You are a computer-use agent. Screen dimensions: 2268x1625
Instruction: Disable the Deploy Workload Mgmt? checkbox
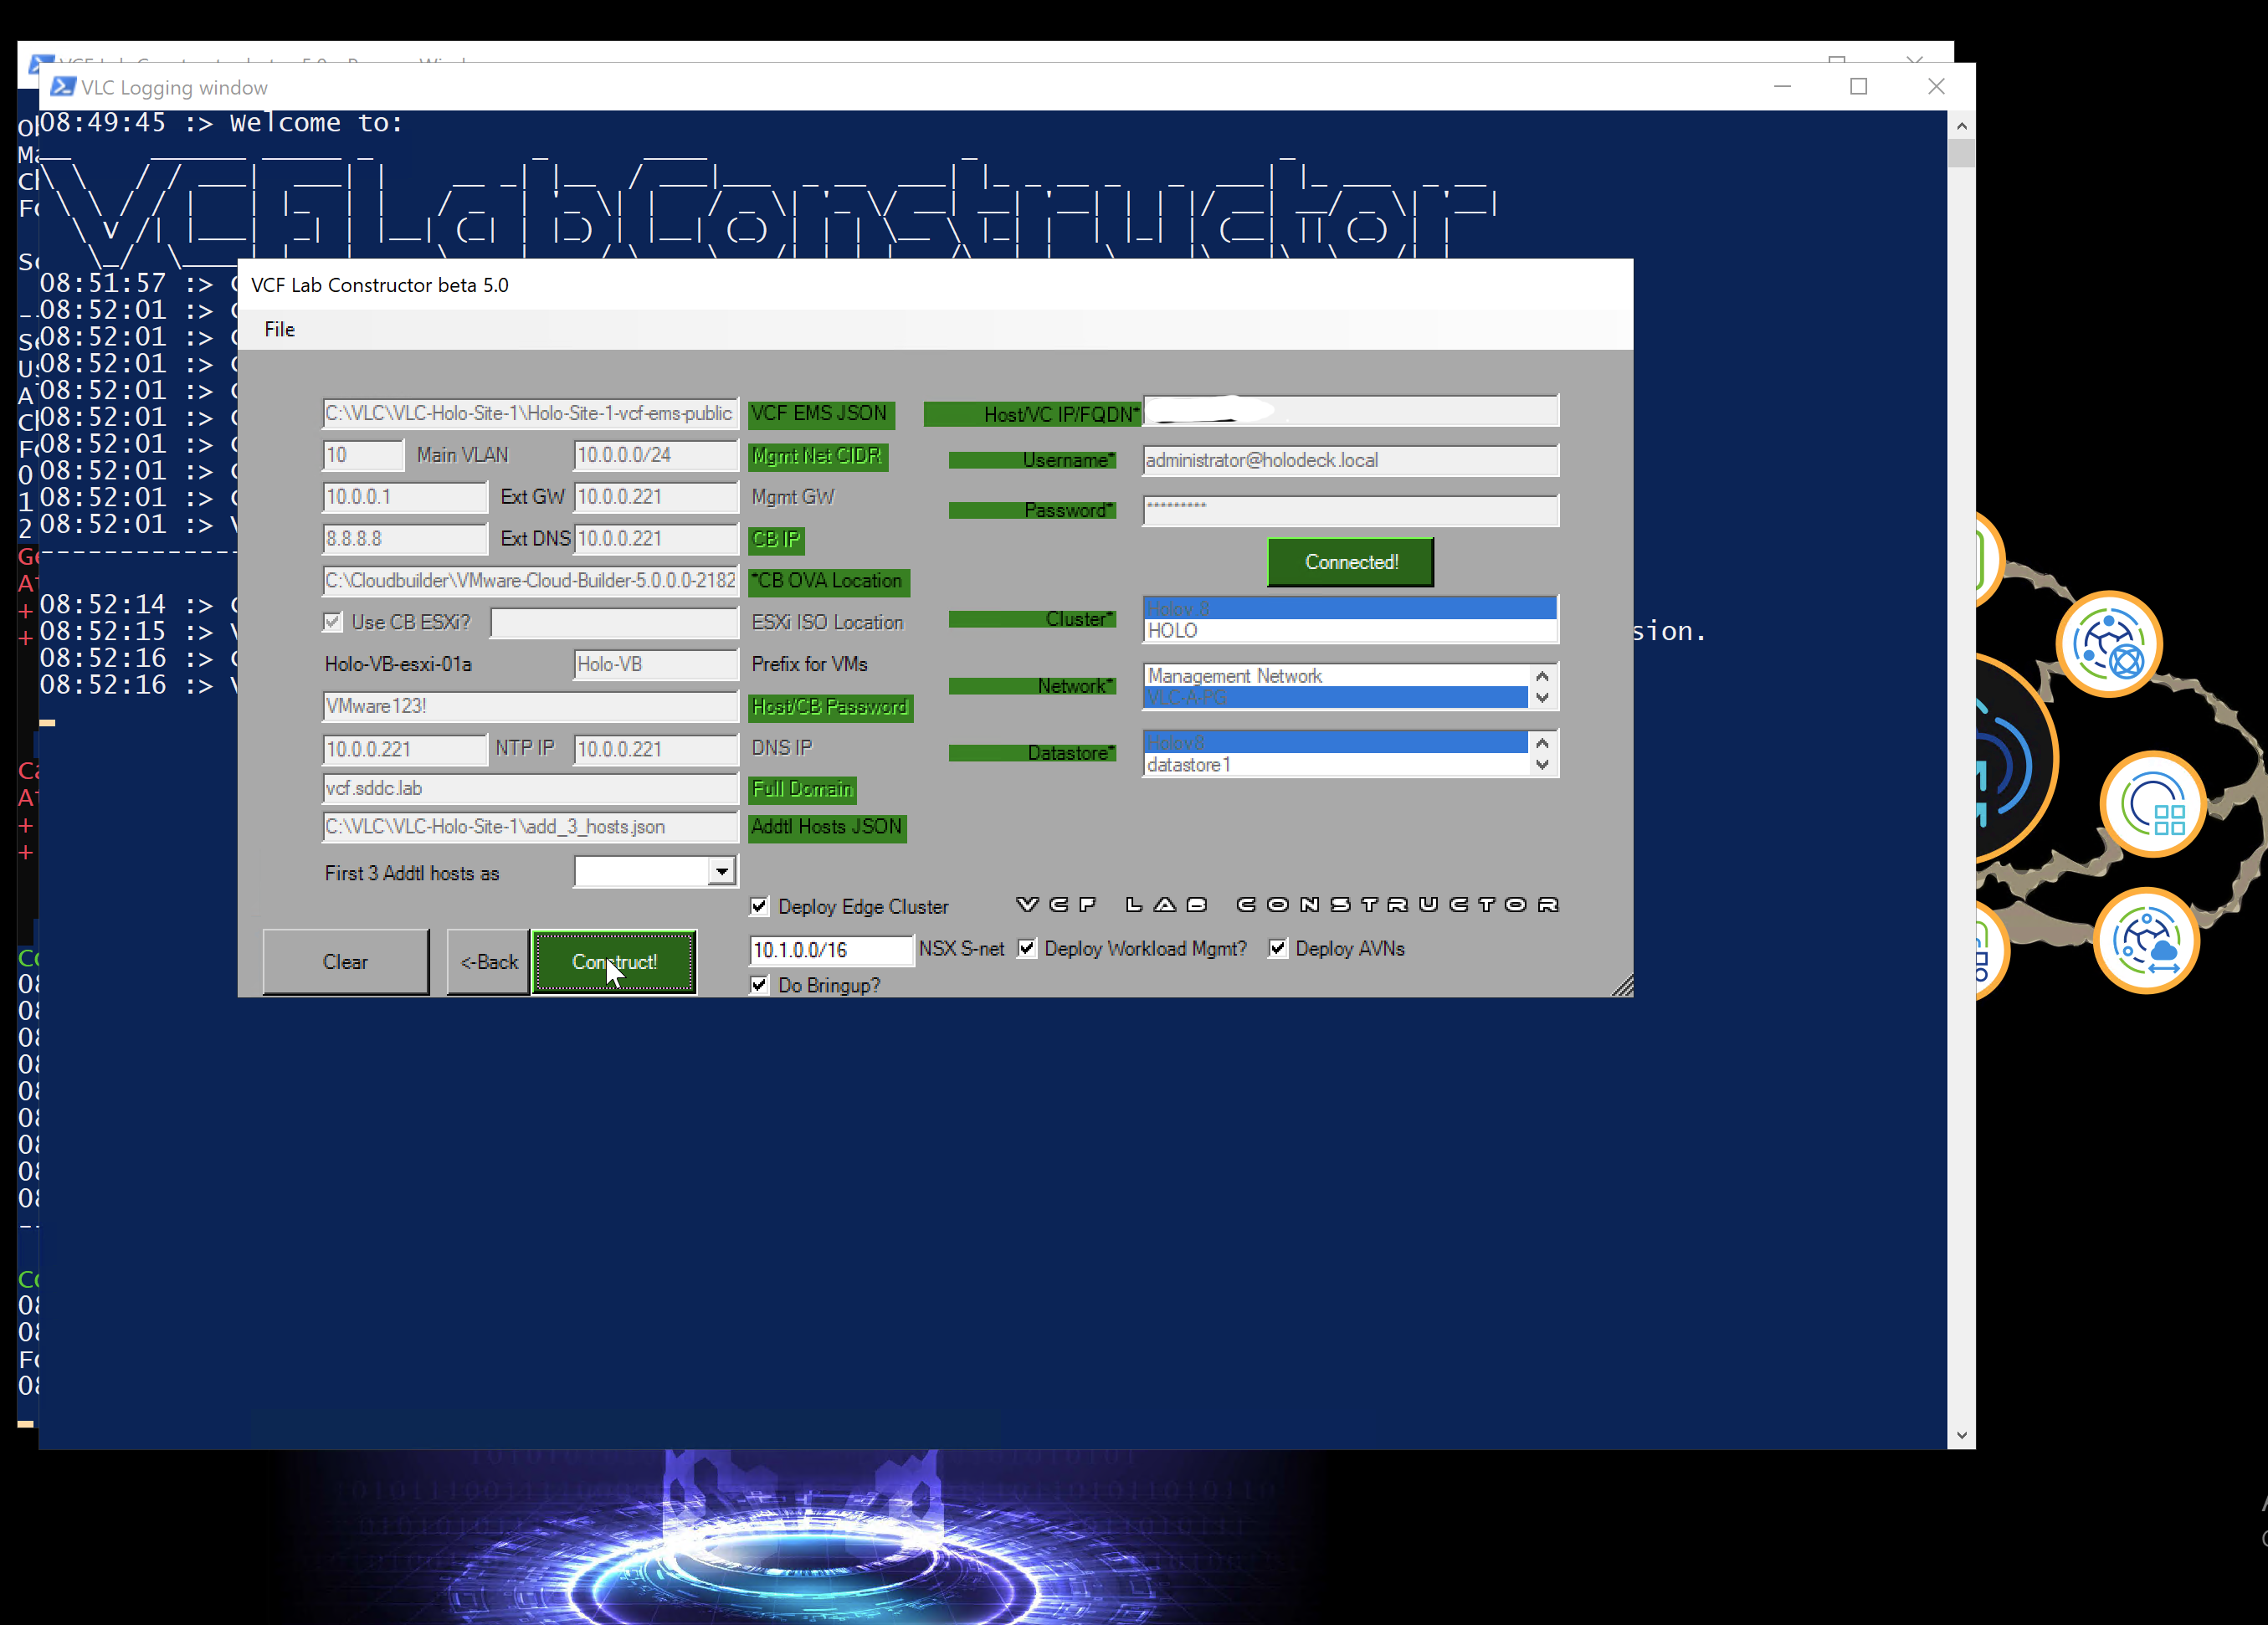(1027, 948)
